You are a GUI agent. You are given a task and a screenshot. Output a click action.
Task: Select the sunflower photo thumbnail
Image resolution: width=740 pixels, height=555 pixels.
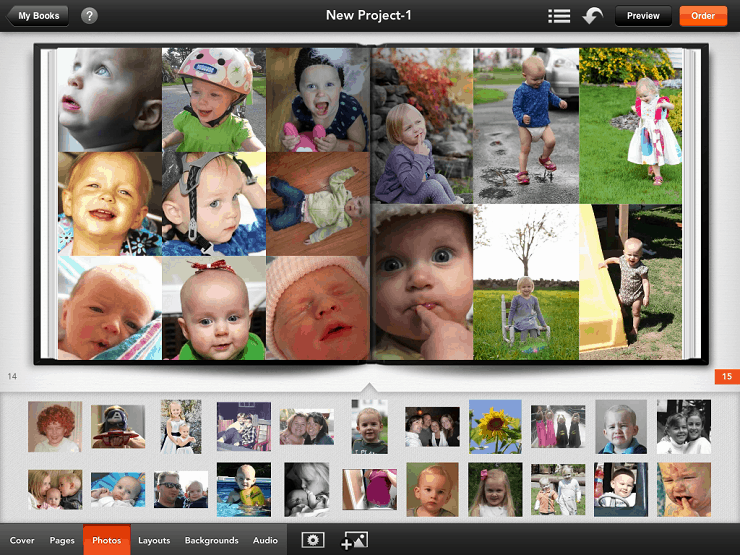[x=495, y=427]
